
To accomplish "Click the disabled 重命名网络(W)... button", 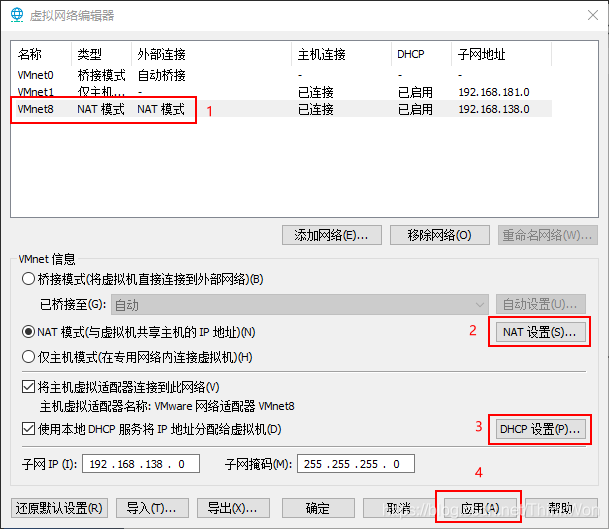I will (x=548, y=235).
